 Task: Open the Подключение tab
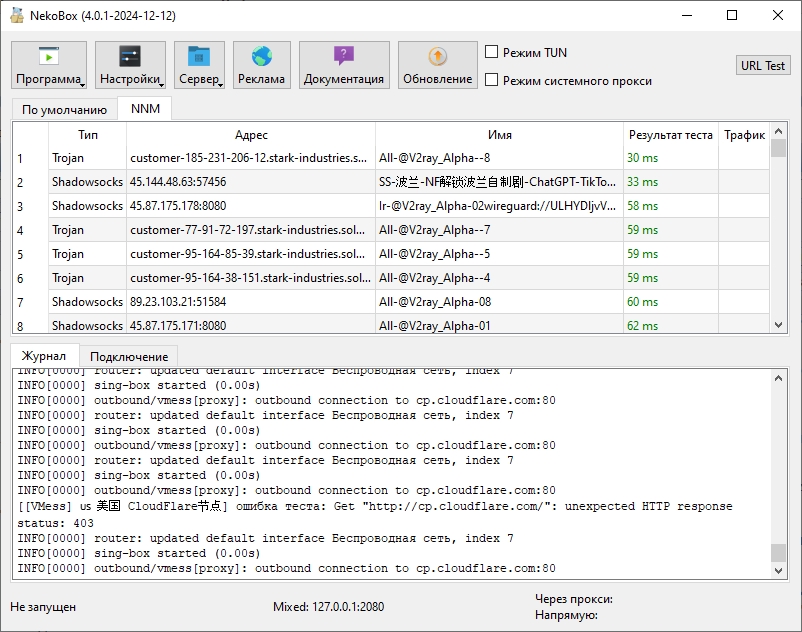pyautogui.click(x=129, y=354)
